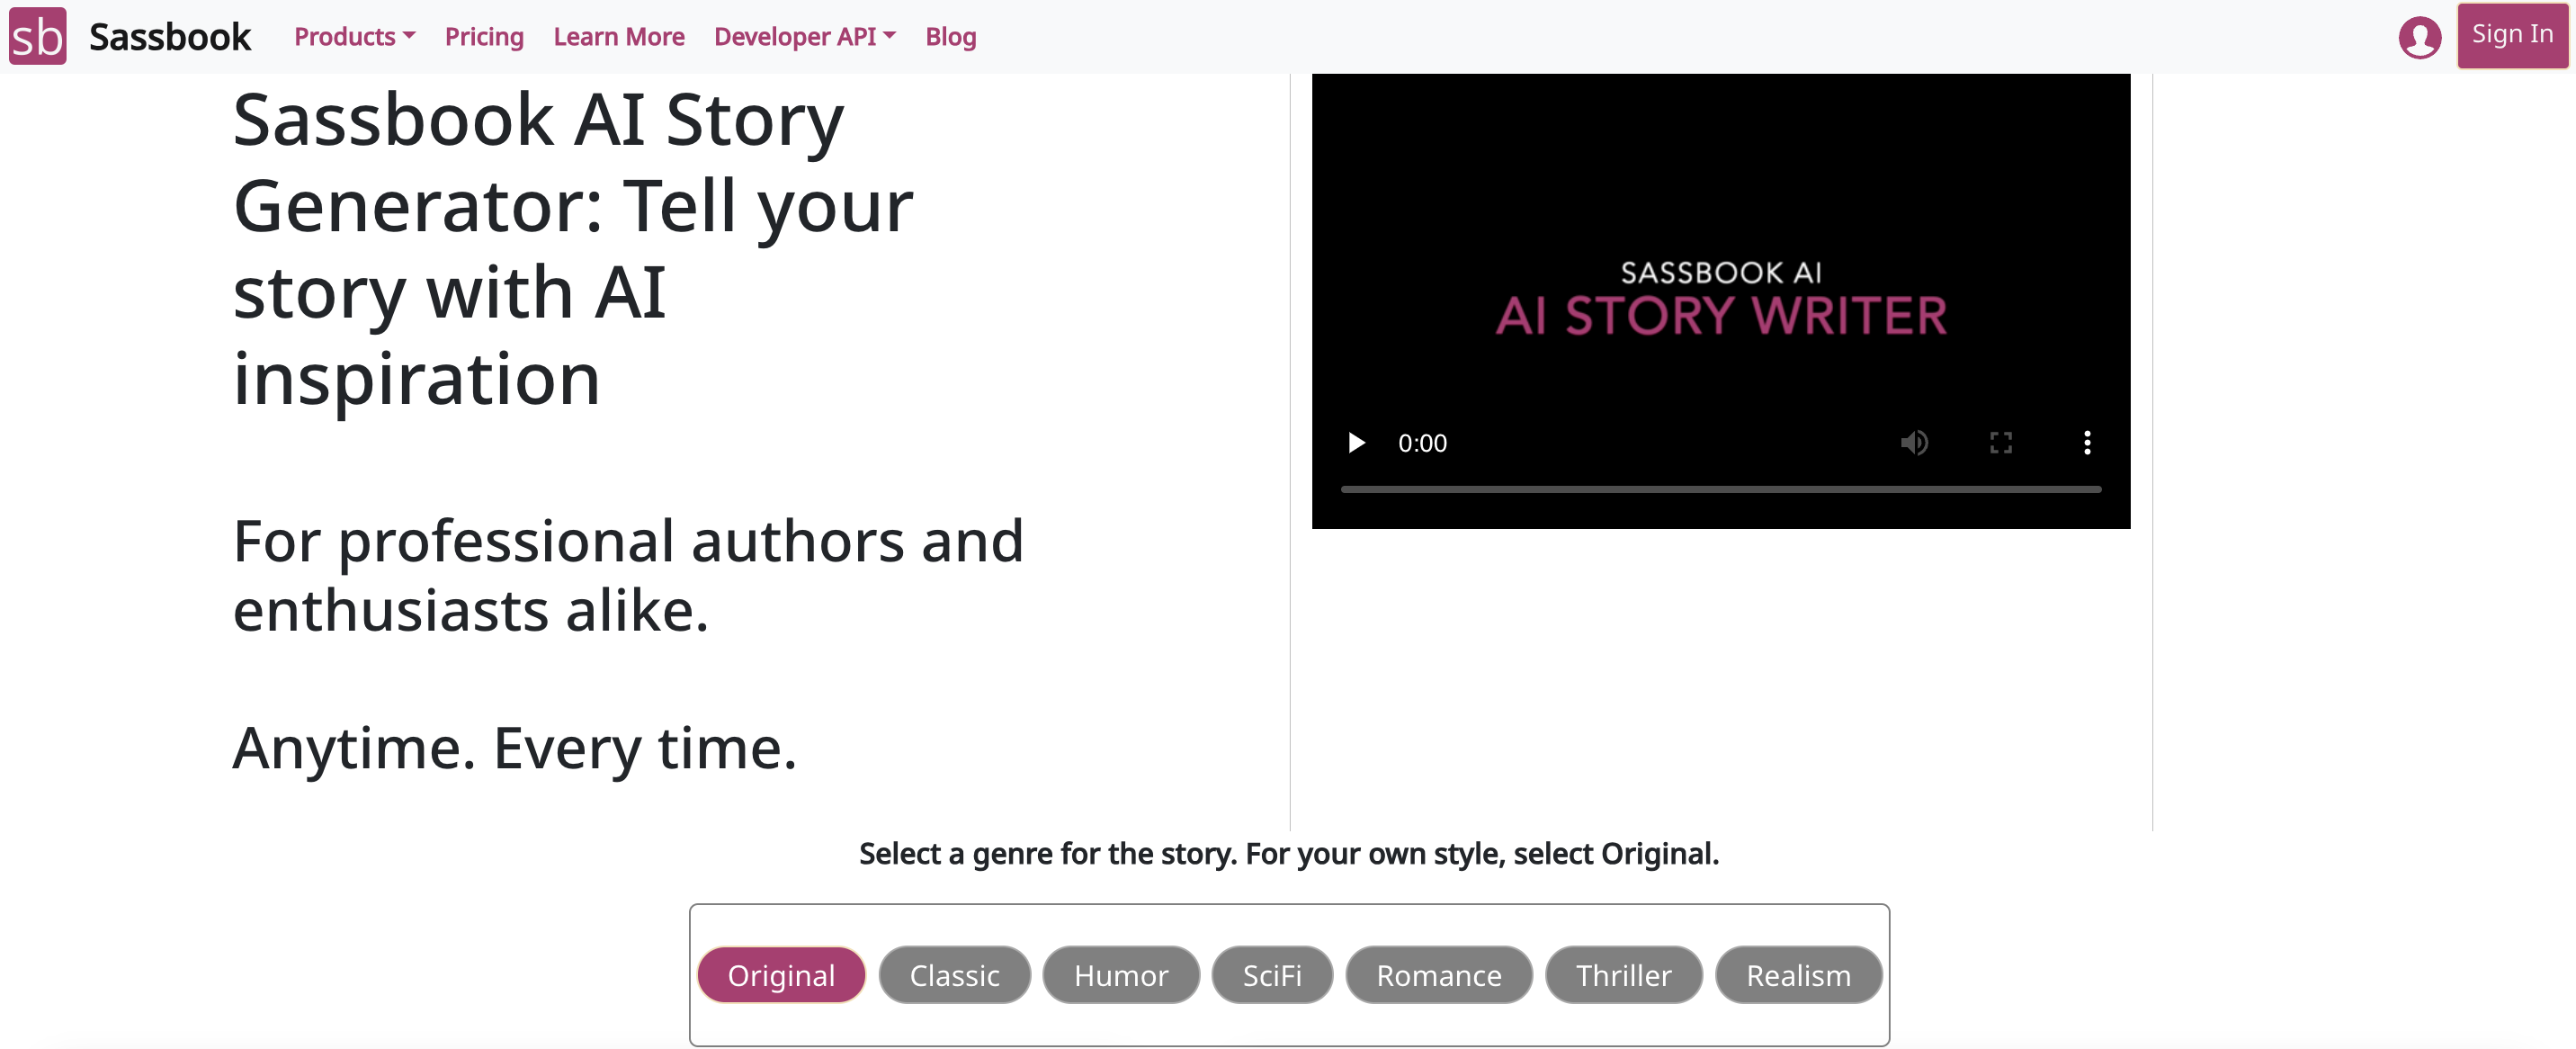Switch to the Thriller genre
Screen dimensions: 2576x1049
1623,974
